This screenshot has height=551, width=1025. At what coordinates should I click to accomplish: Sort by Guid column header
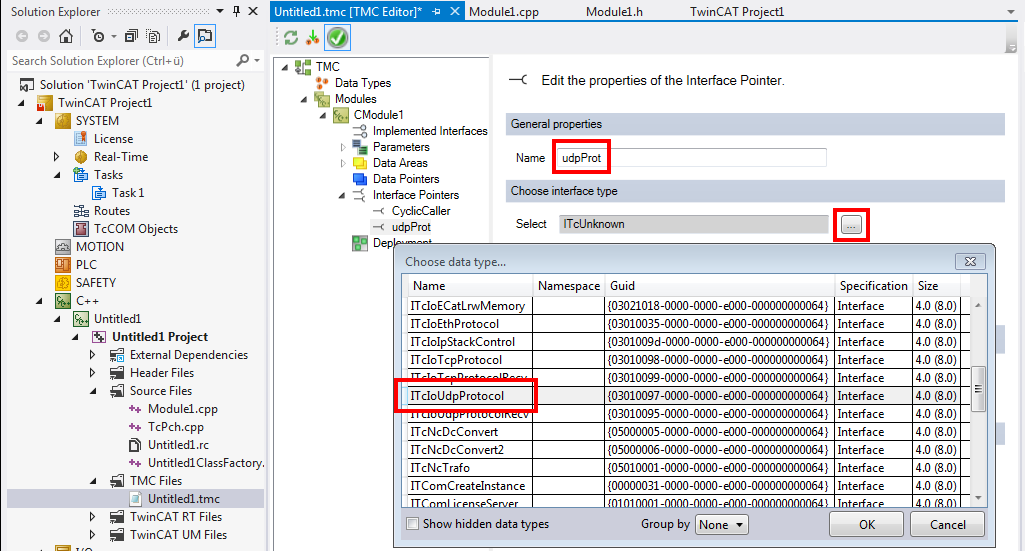click(720, 286)
